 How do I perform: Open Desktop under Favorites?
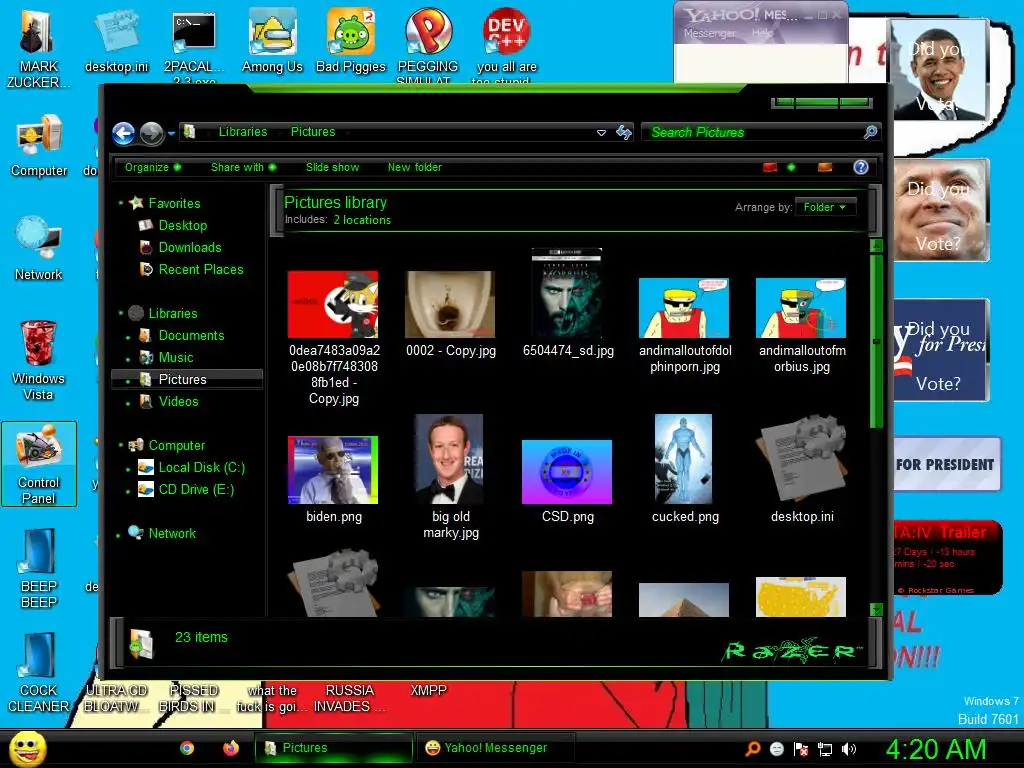click(x=182, y=225)
